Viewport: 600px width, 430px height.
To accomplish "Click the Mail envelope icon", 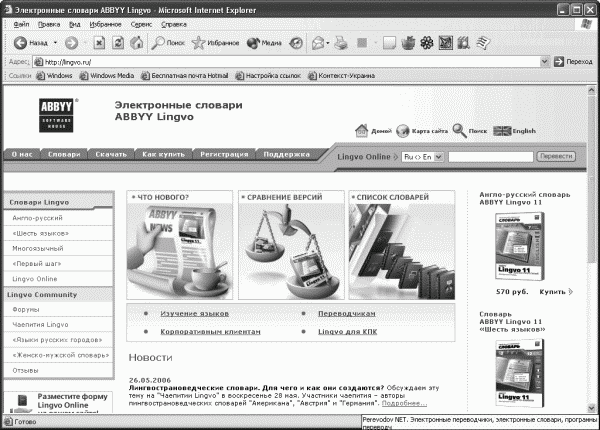I will pyautogui.click(x=318, y=43).
